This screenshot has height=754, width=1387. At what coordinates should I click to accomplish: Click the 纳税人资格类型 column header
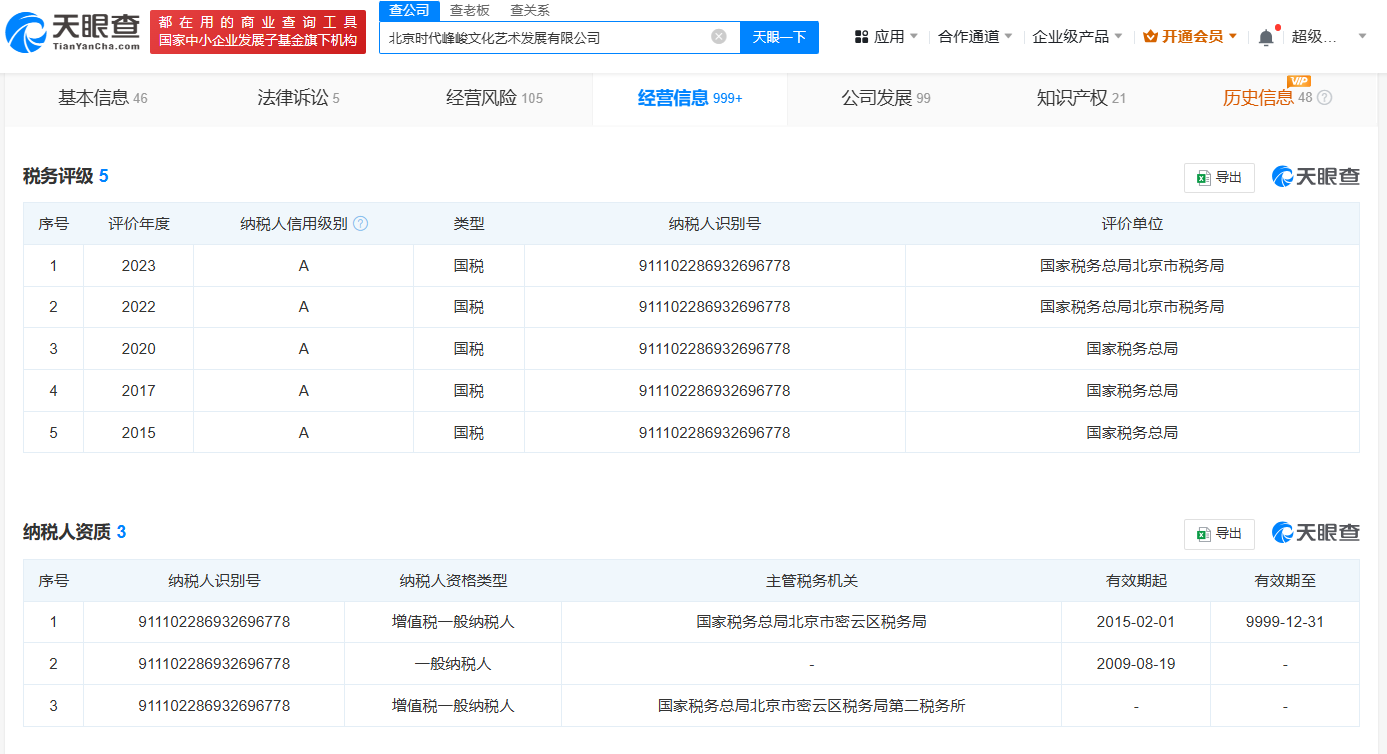[453, 580]
